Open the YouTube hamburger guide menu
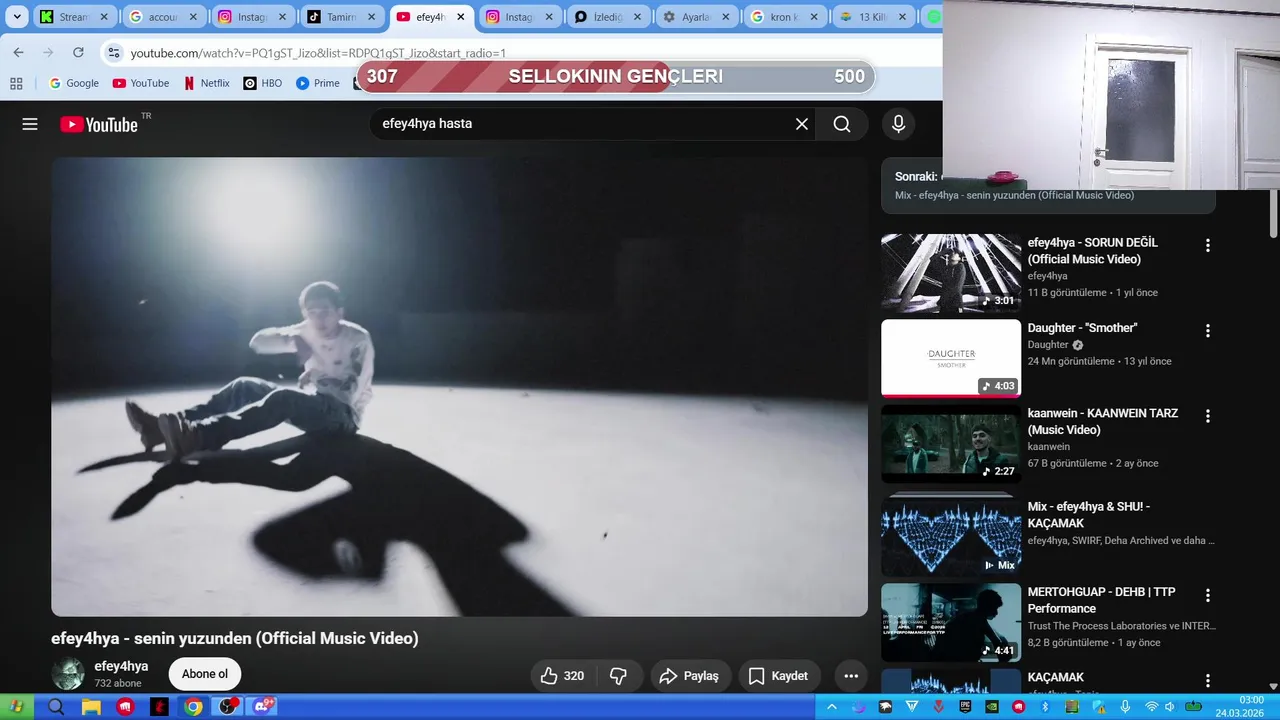This screenshot has width=1280, height=720. pyautogui.click(x=30, y=124)
